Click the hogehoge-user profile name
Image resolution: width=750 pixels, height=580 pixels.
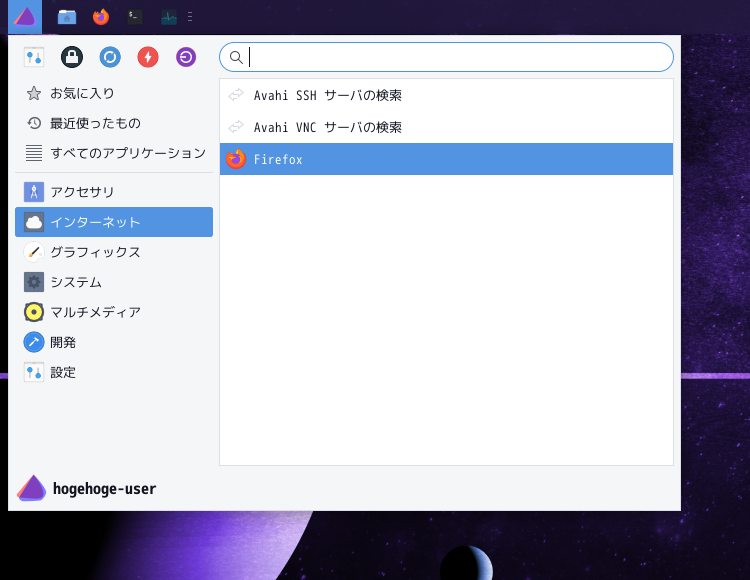tap(104, 489)
